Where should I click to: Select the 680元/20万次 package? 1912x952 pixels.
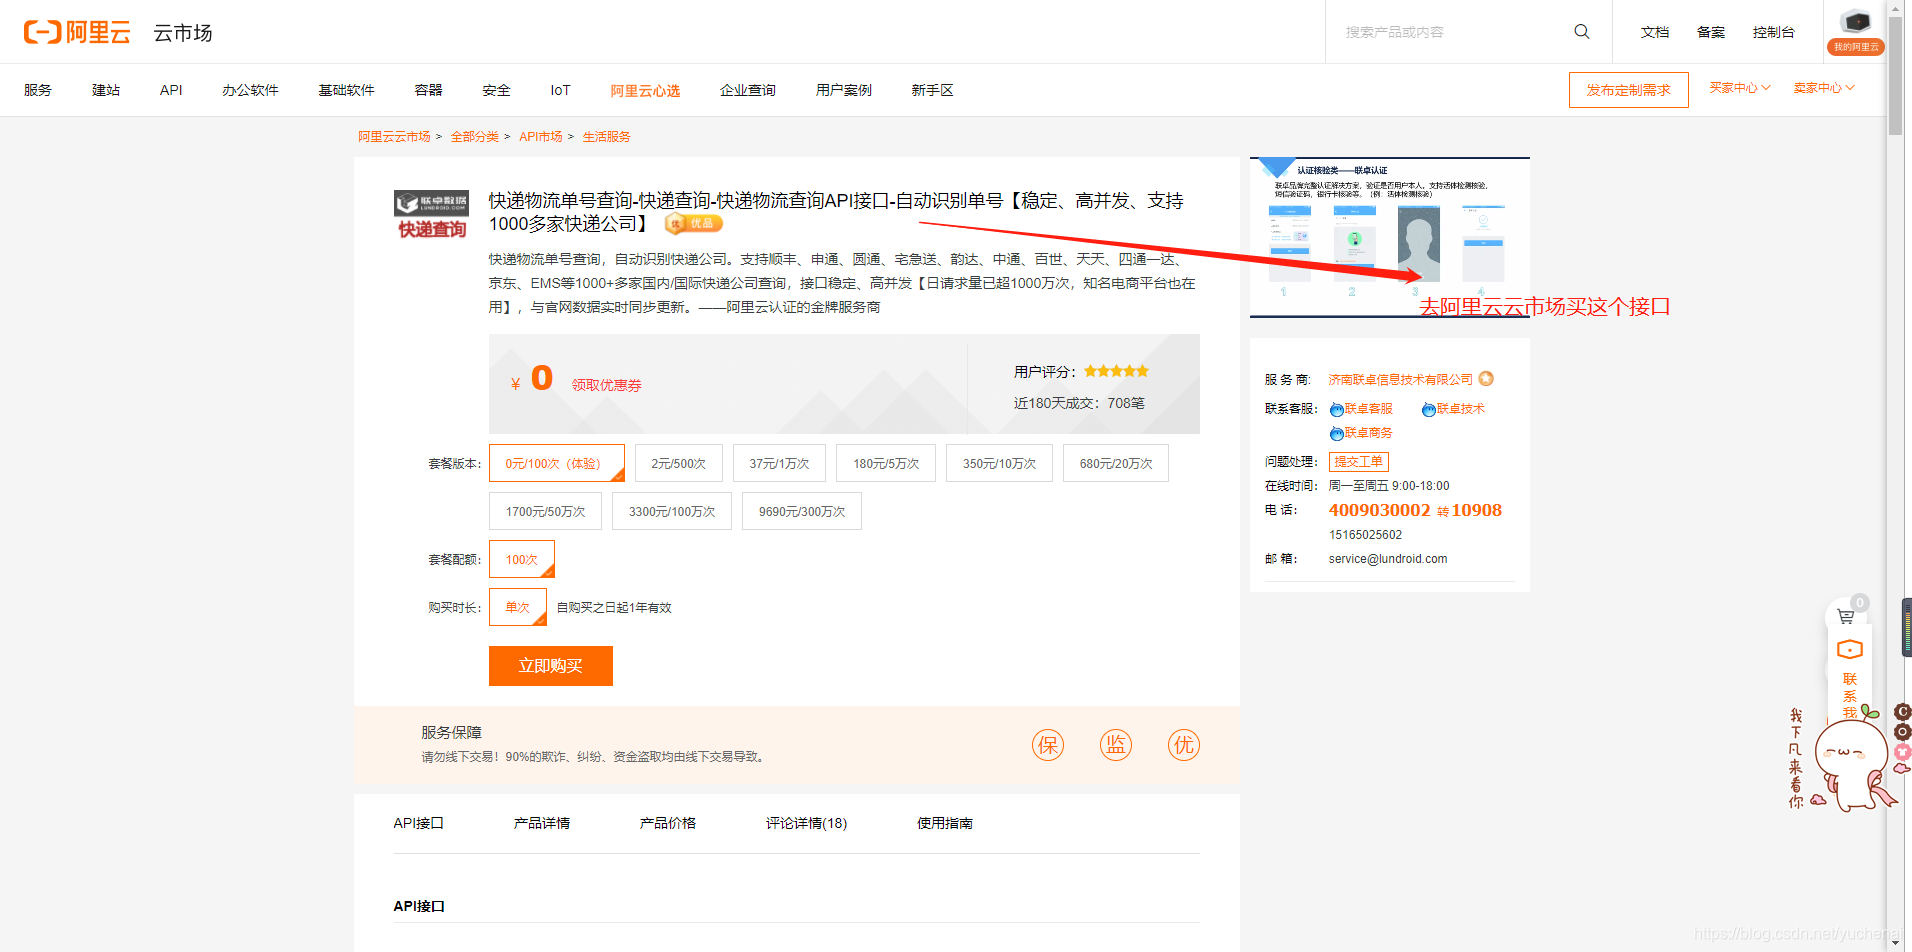pos(1116,463)
